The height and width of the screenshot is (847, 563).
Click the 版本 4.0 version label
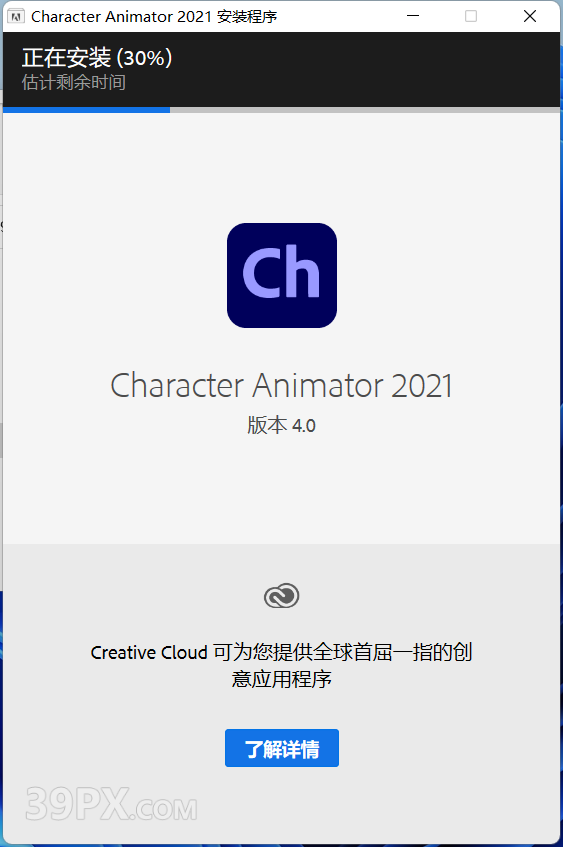tap(282, 426)
